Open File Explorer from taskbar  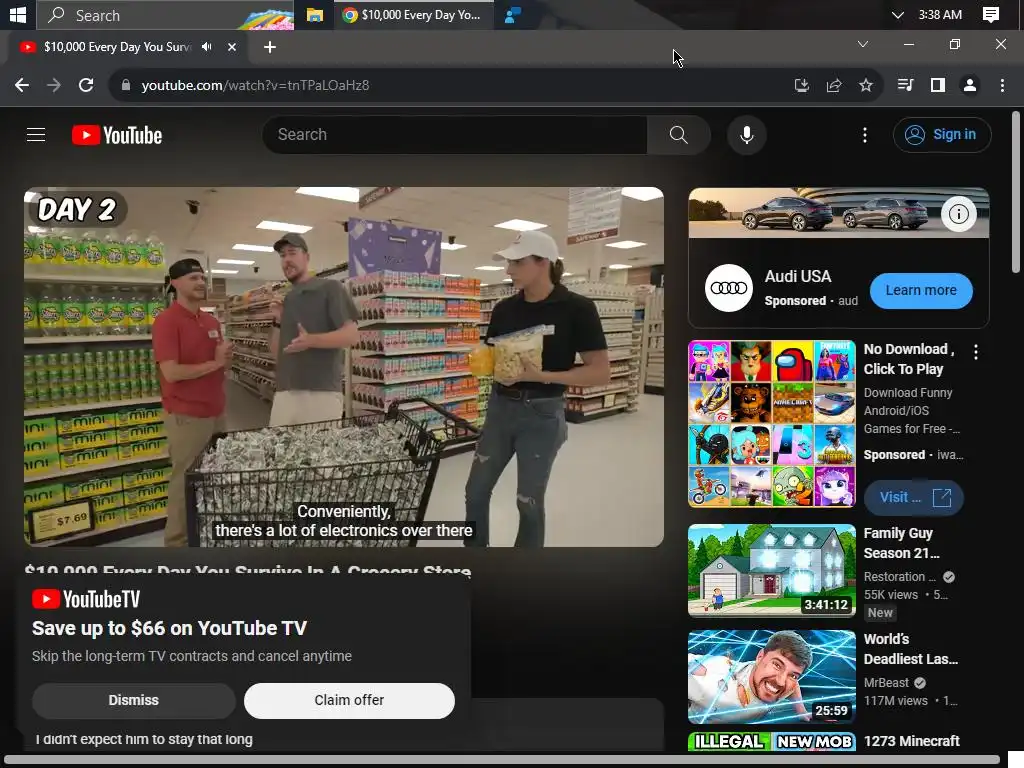coord(315,15)
